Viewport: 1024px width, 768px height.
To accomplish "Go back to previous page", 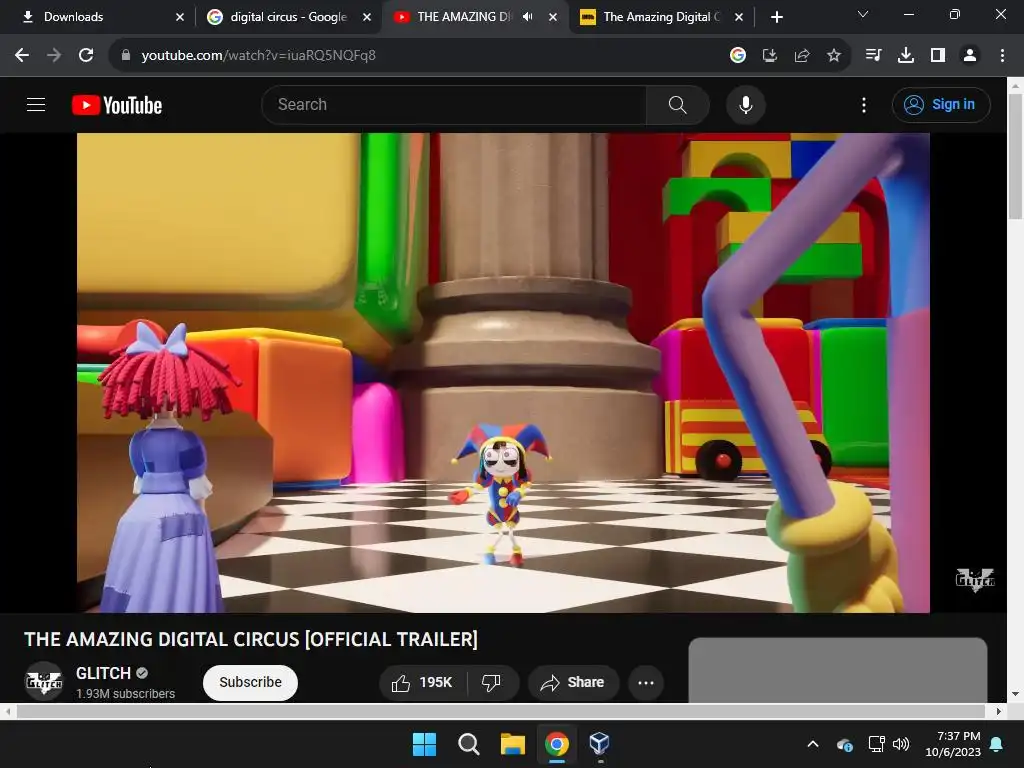I will click(x=22, y=56).
